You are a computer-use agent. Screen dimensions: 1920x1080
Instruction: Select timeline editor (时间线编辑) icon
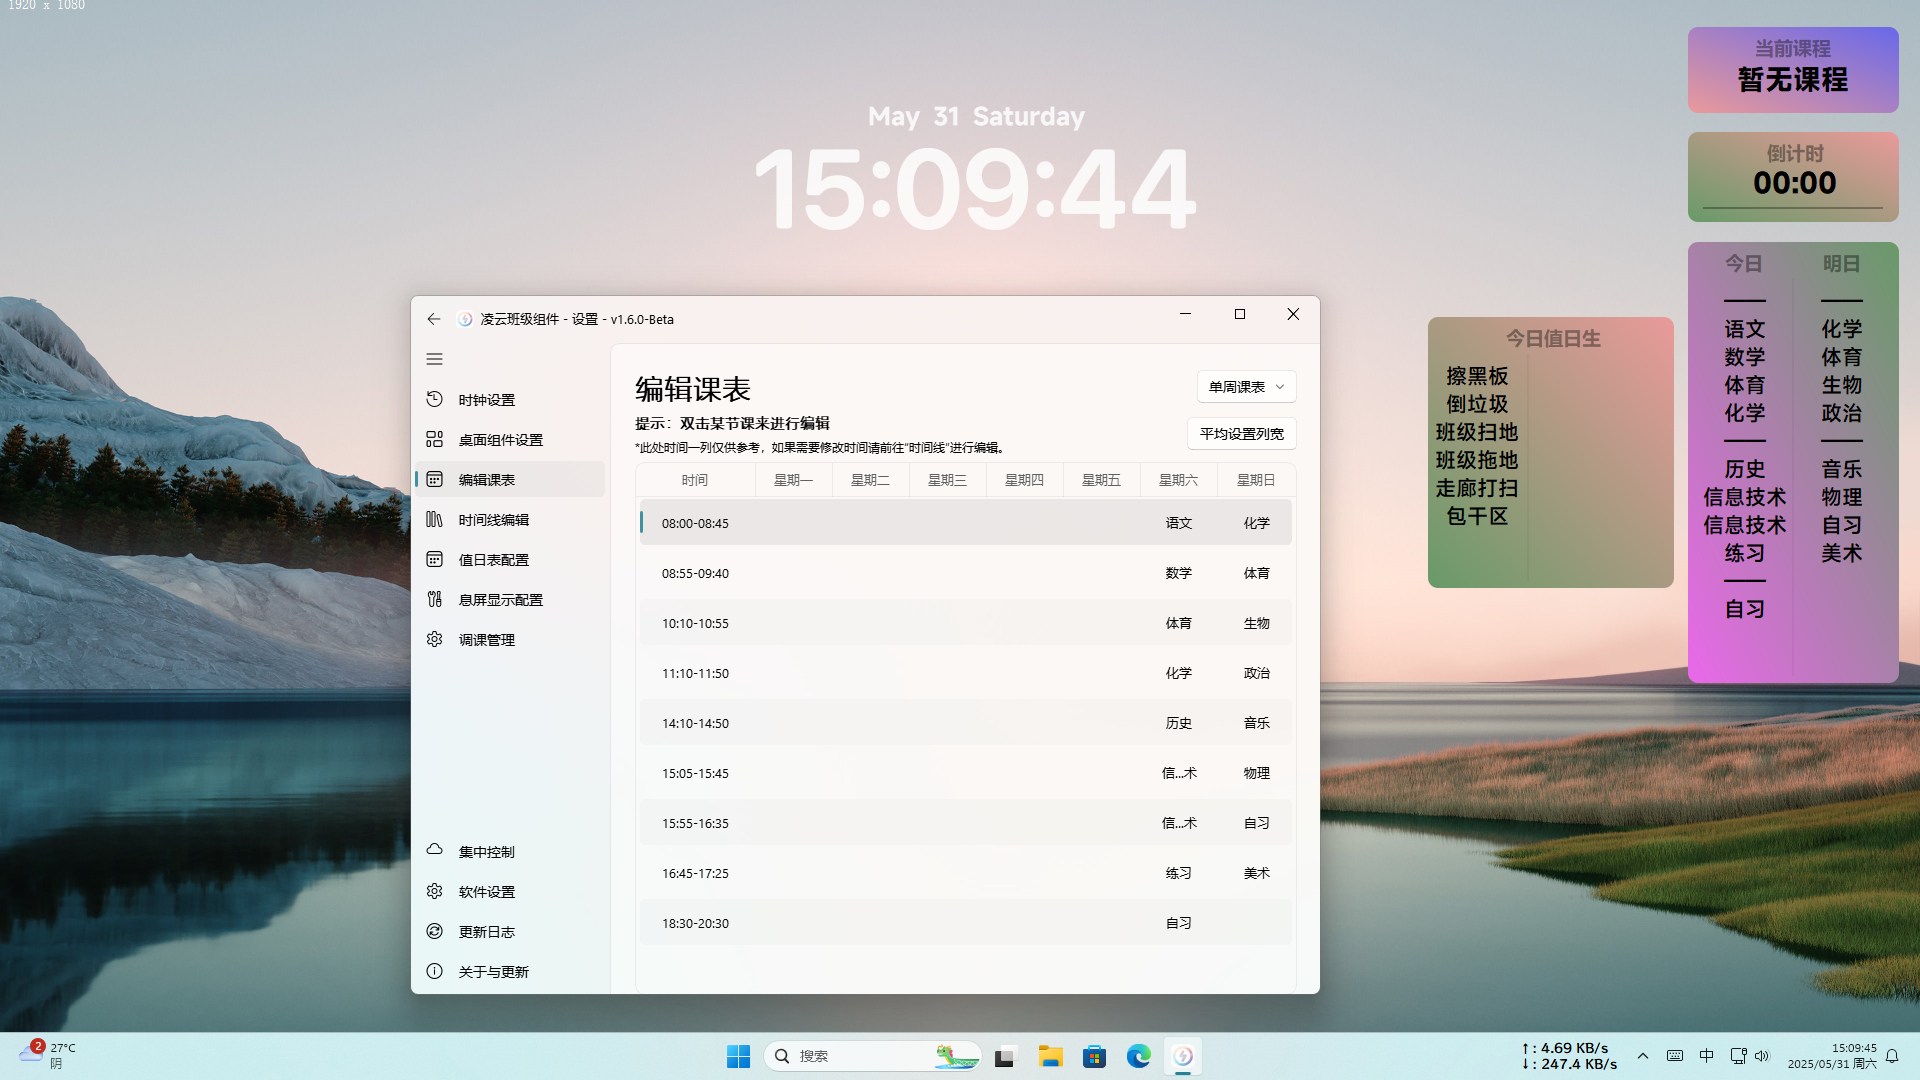coord(434,519)
